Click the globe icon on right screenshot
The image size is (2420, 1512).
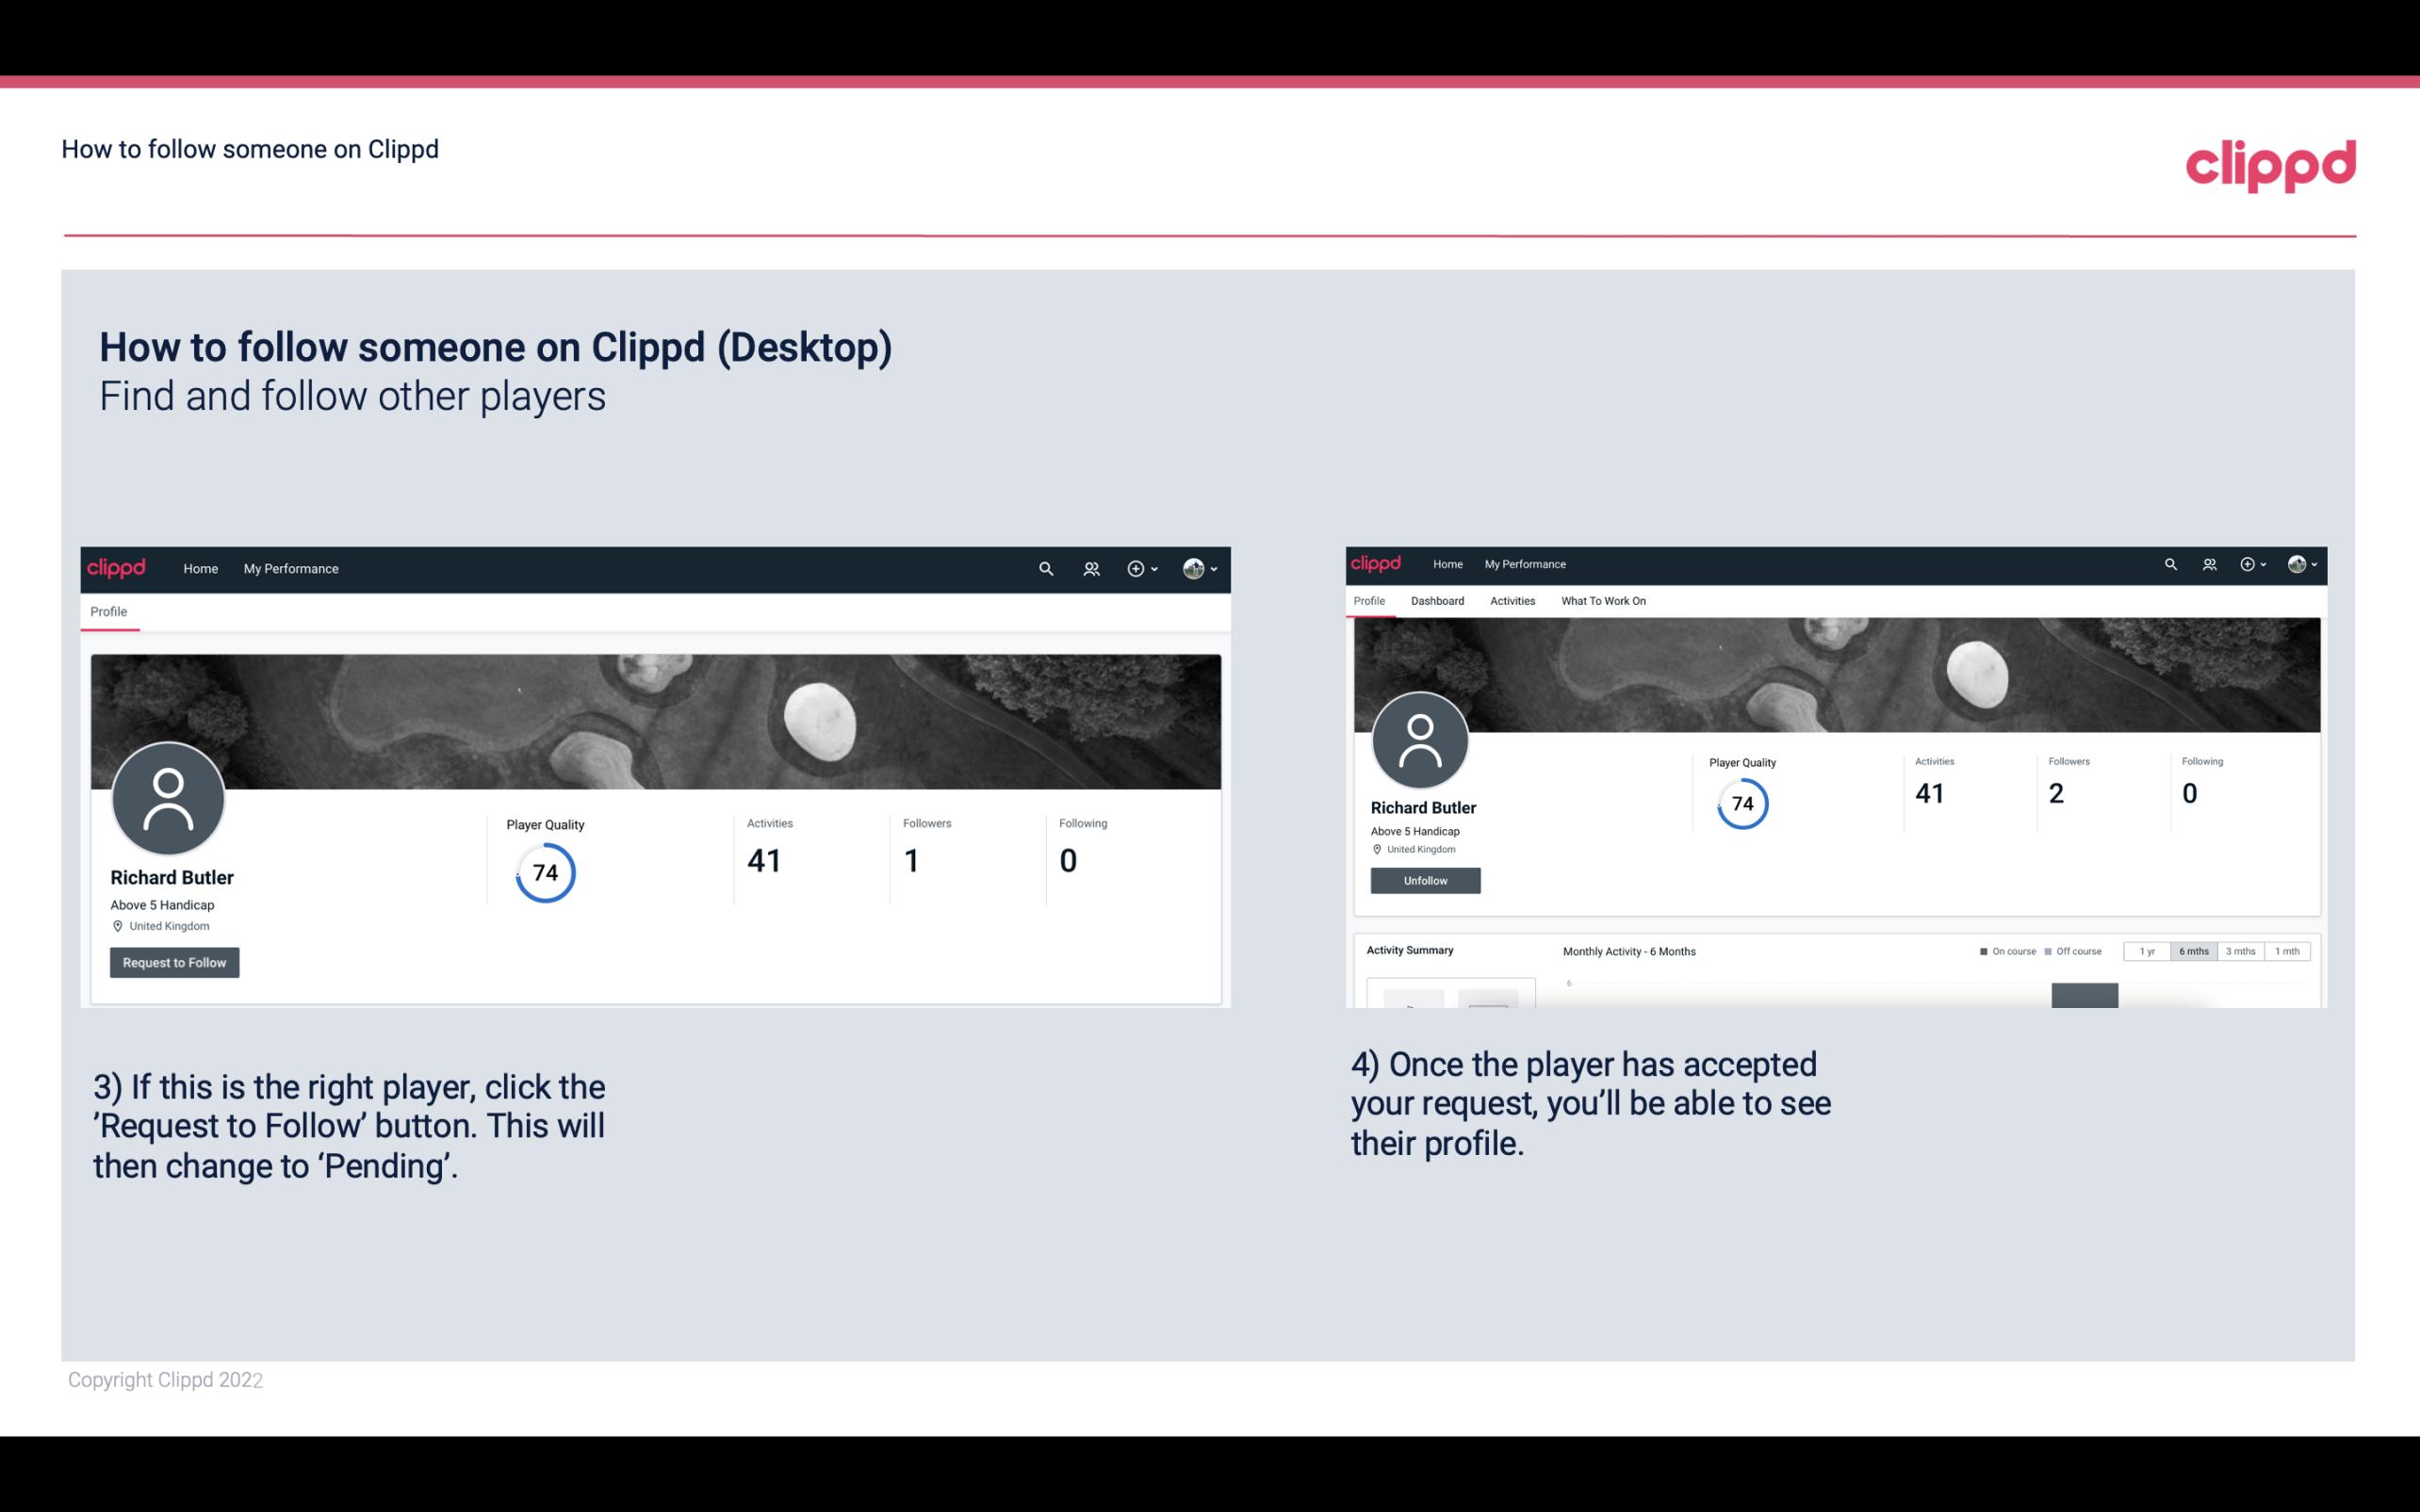tap(2297, 564)
